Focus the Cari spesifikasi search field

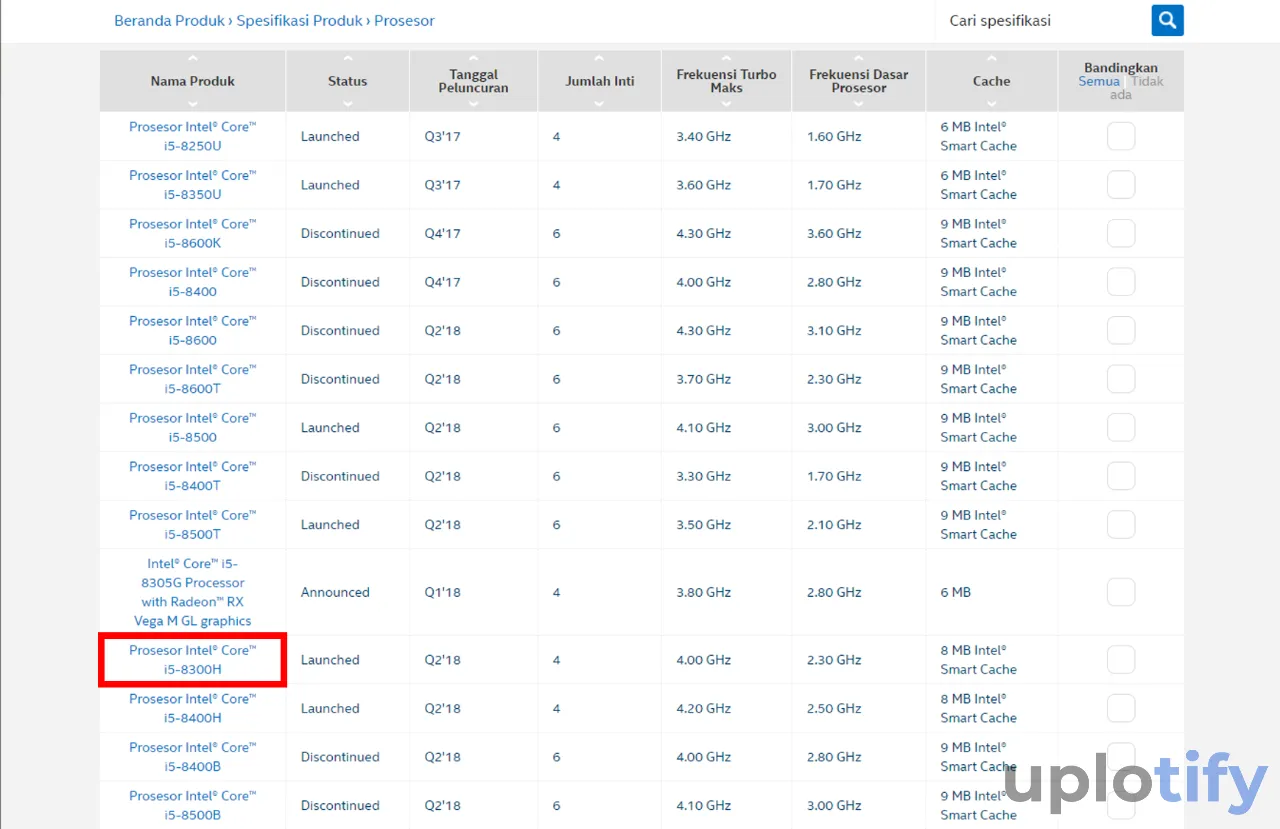point(1040,20)
